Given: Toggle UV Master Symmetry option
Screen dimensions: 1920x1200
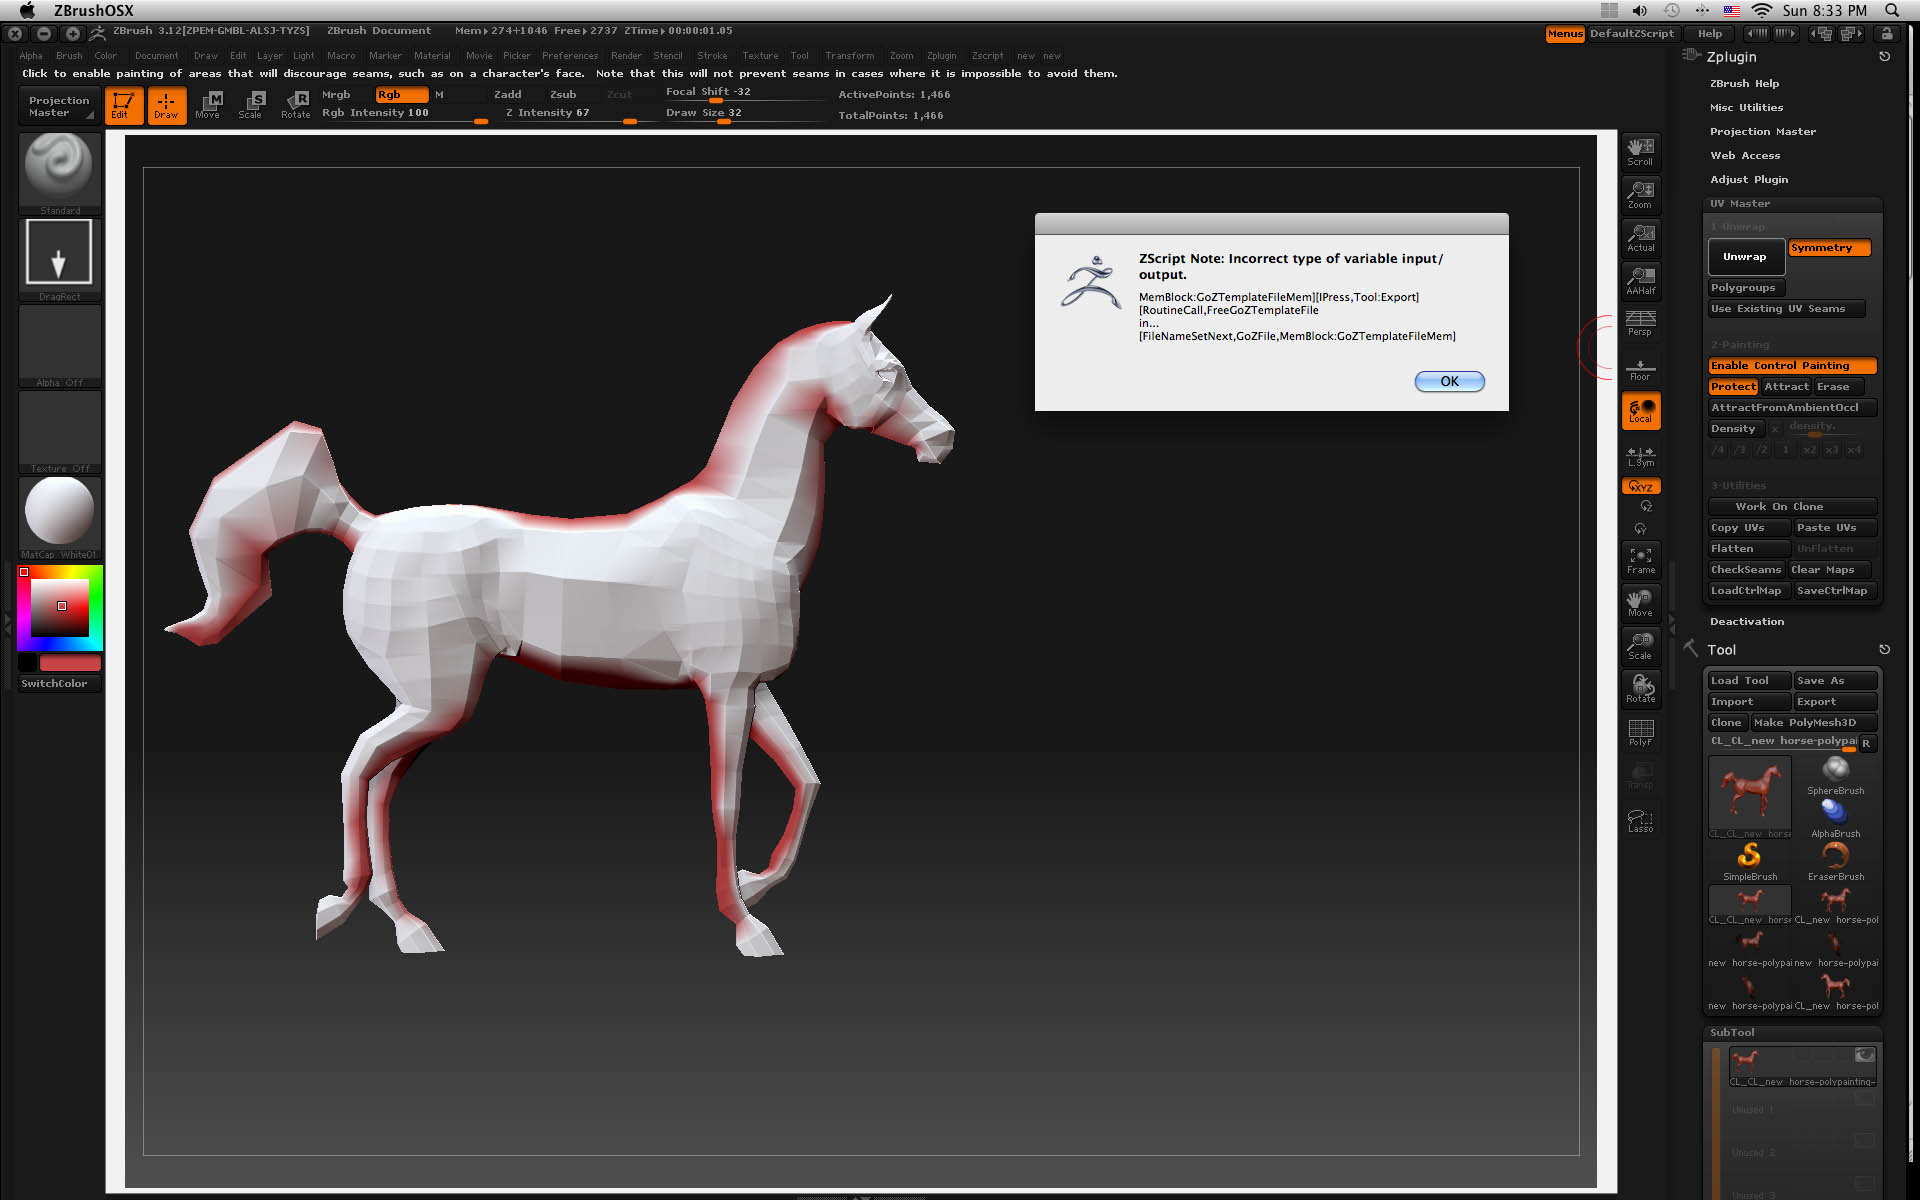Looking at the screenshot, I should click(1829, 248).
